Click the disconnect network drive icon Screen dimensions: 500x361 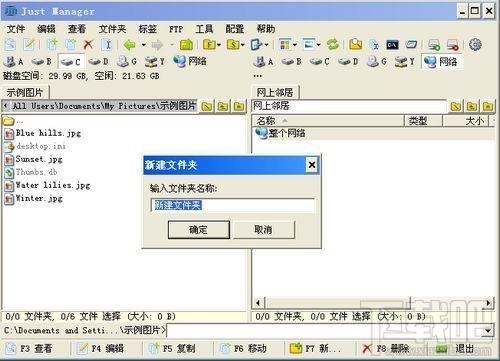pos(453,44)
